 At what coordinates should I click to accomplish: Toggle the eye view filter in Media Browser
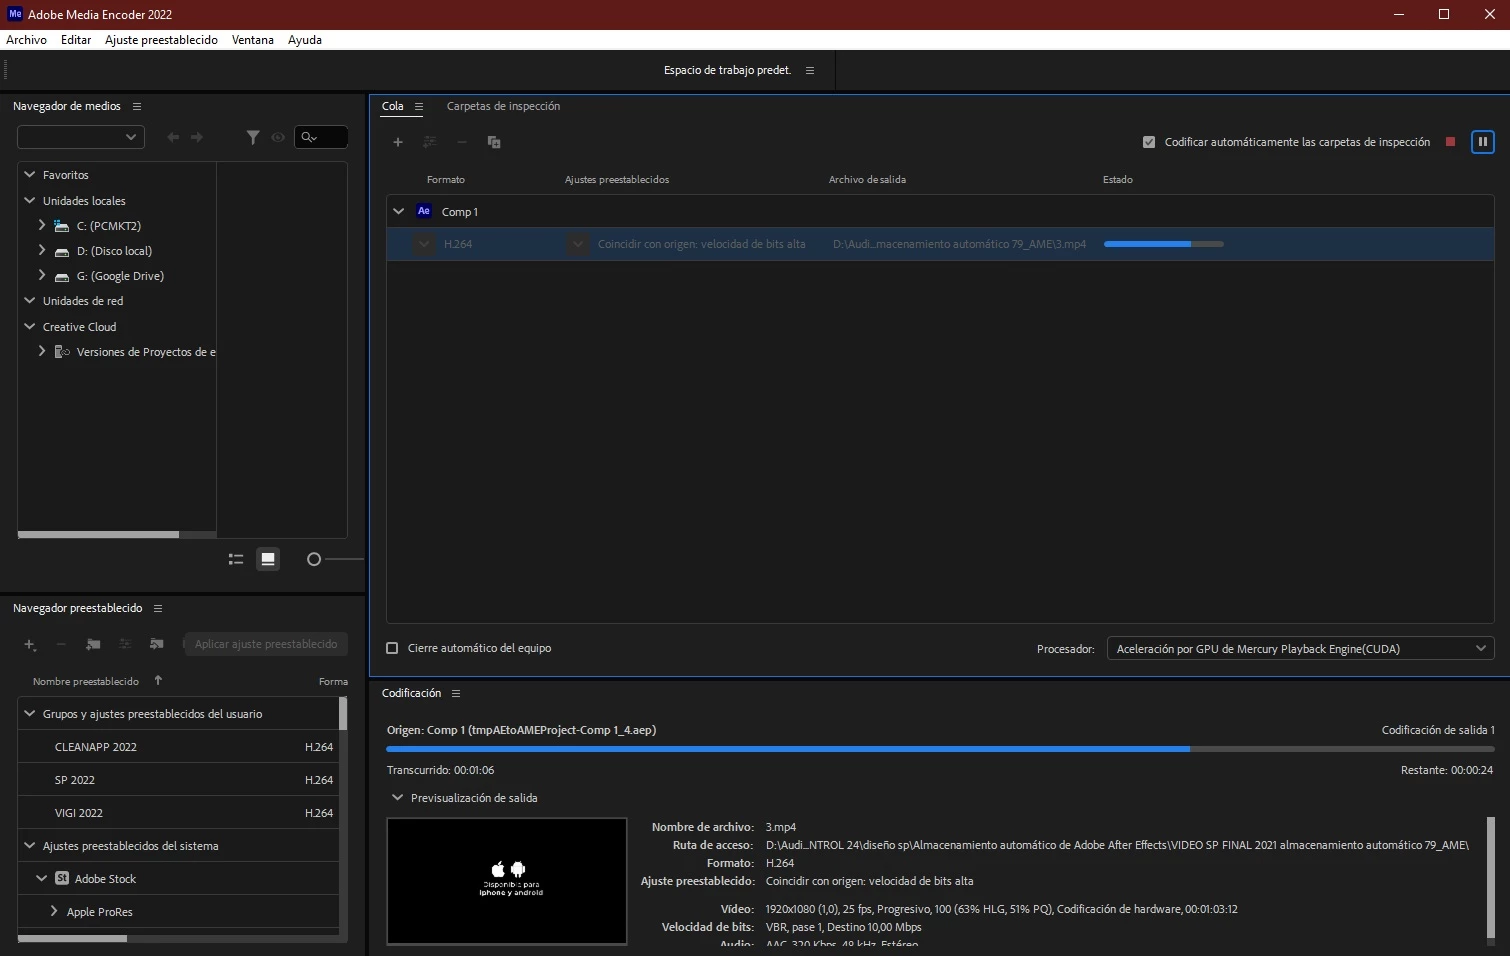point(278,137)
